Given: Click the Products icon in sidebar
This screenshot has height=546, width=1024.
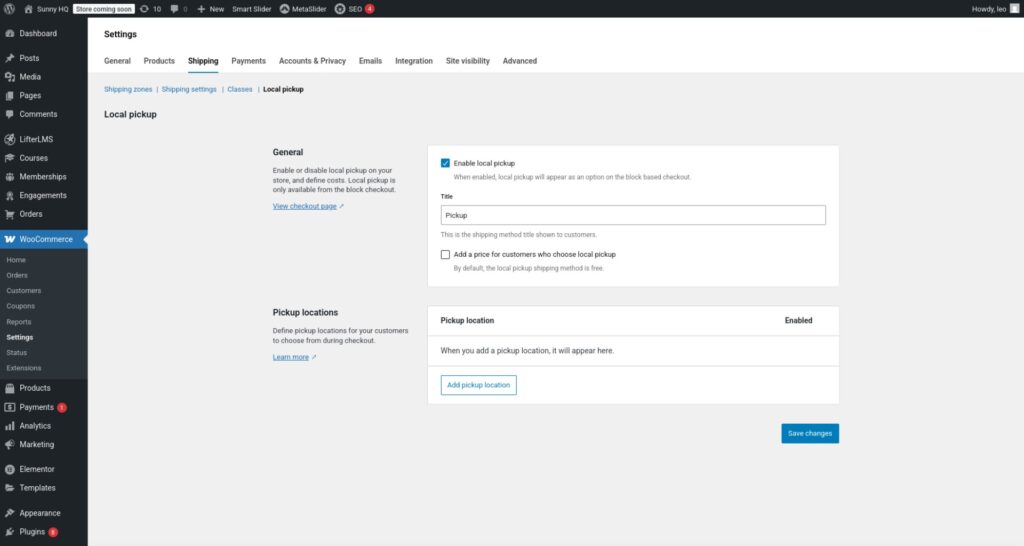Looking at the screenshot, I should pyautogui.click(x=10, y=388).
